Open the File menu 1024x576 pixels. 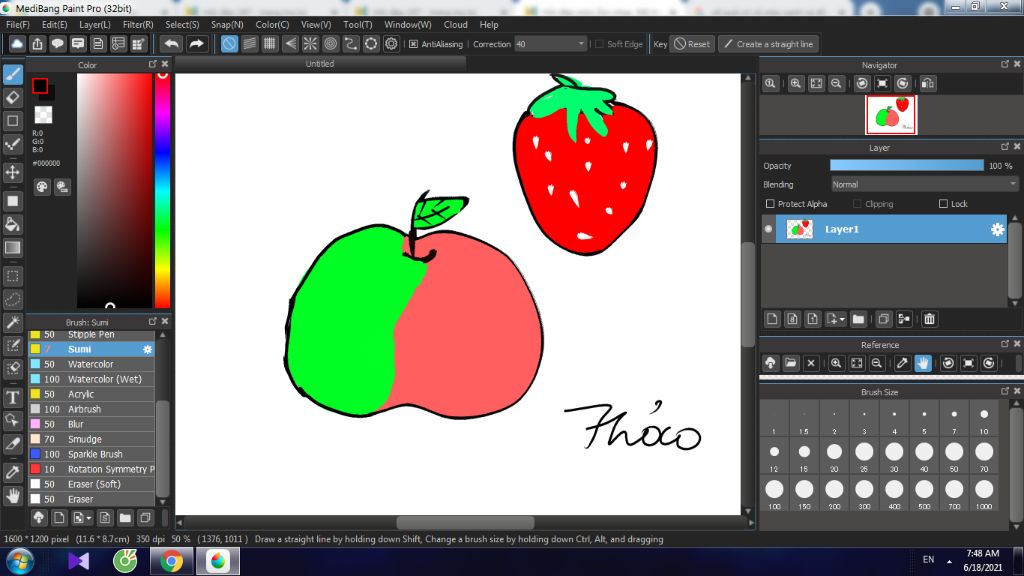click(18, 24)
